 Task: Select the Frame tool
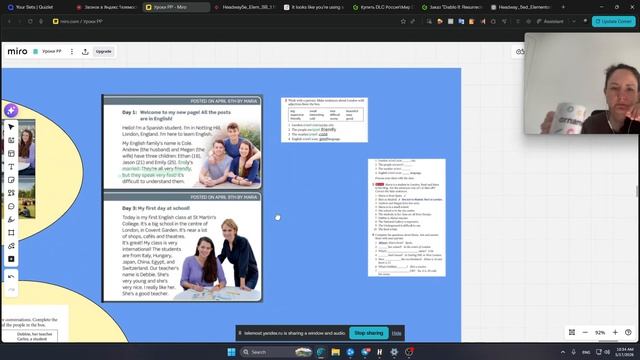[x=11, y=233]
